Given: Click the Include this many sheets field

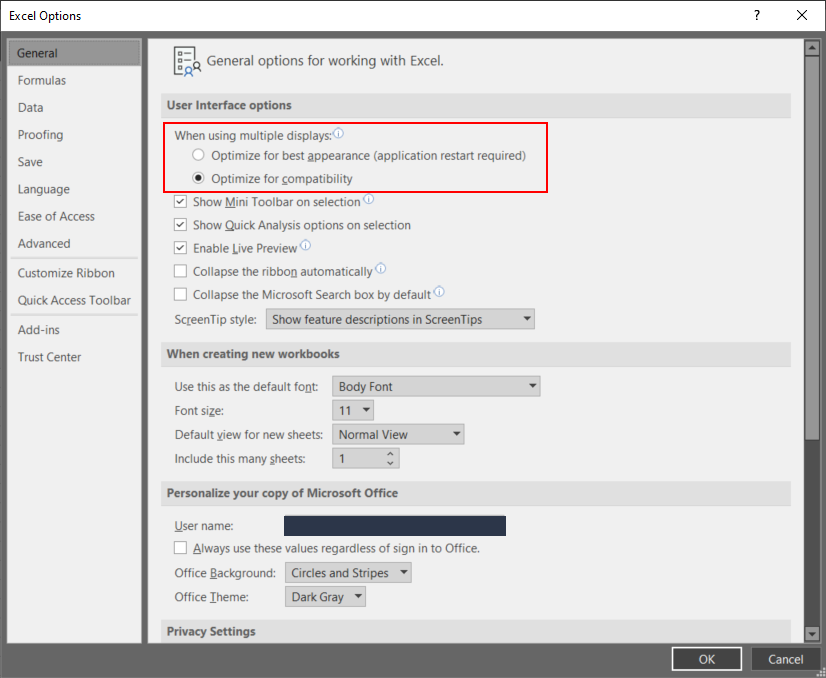Looking at the screenshot, I should pyautogui.click(x=366, y=458).
